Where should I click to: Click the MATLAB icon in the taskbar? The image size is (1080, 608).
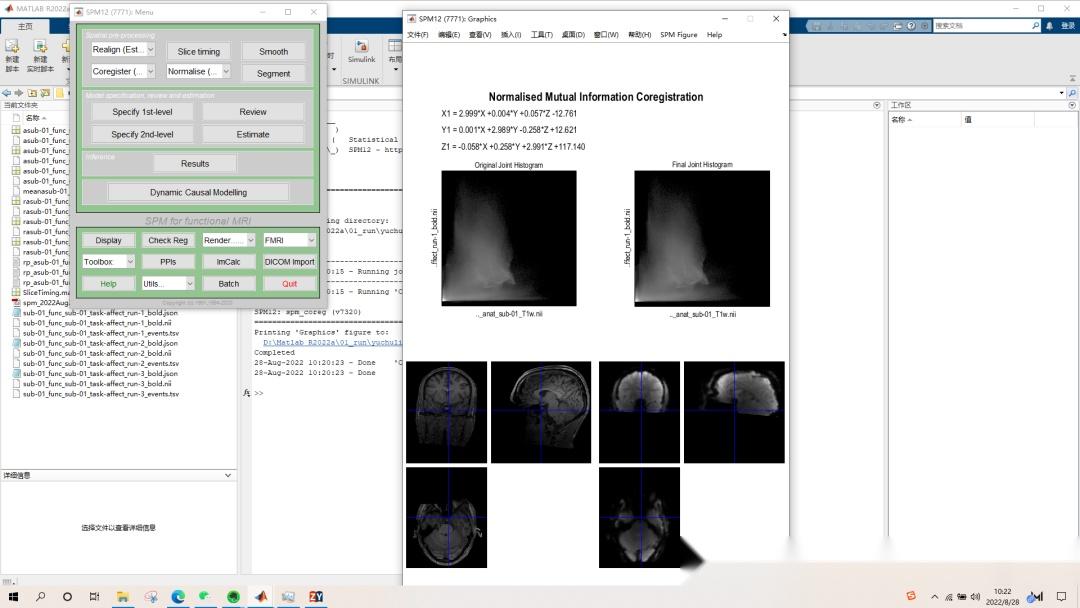click(260, 596)
